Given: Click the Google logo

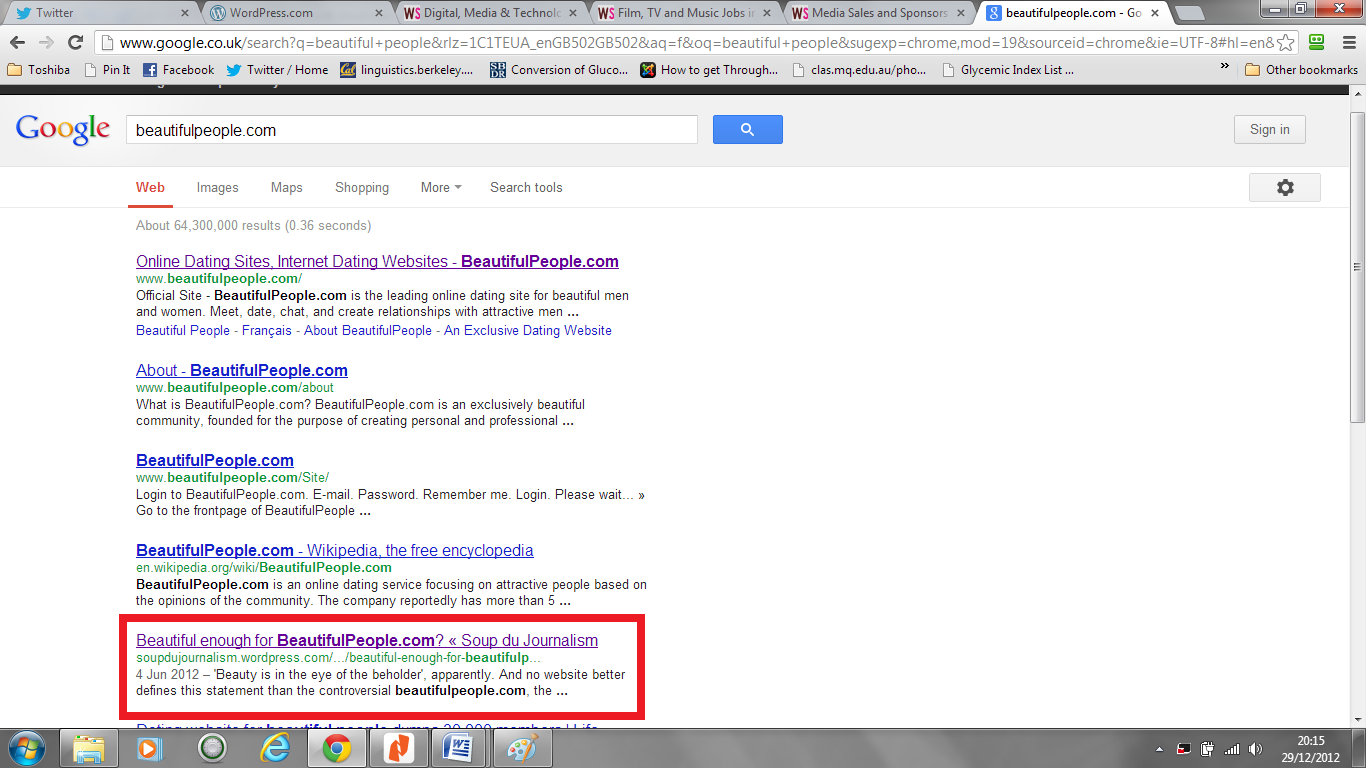Looking at the screenshot, I should [x=63, y=129].
